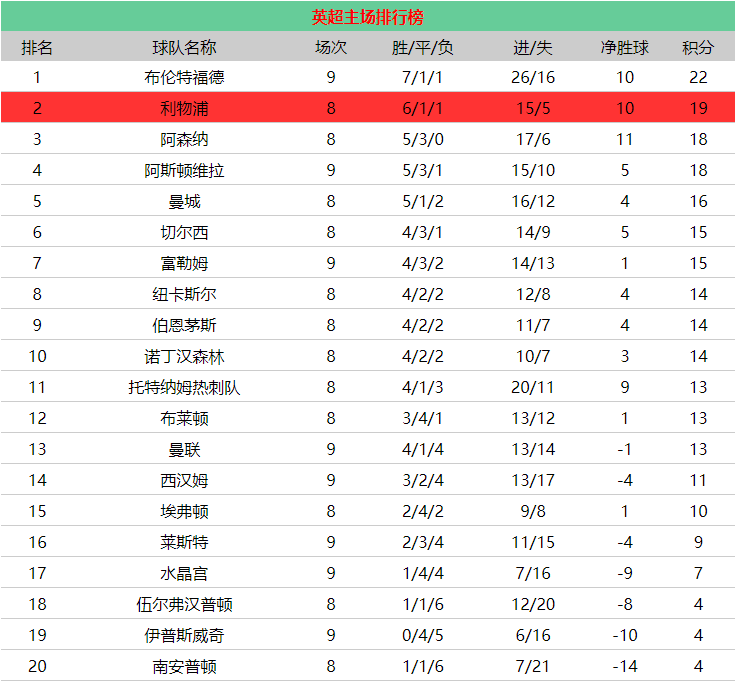Select the 场次 column header
The width and height of the screenshot is (735, 682).
tap(331, 47)
